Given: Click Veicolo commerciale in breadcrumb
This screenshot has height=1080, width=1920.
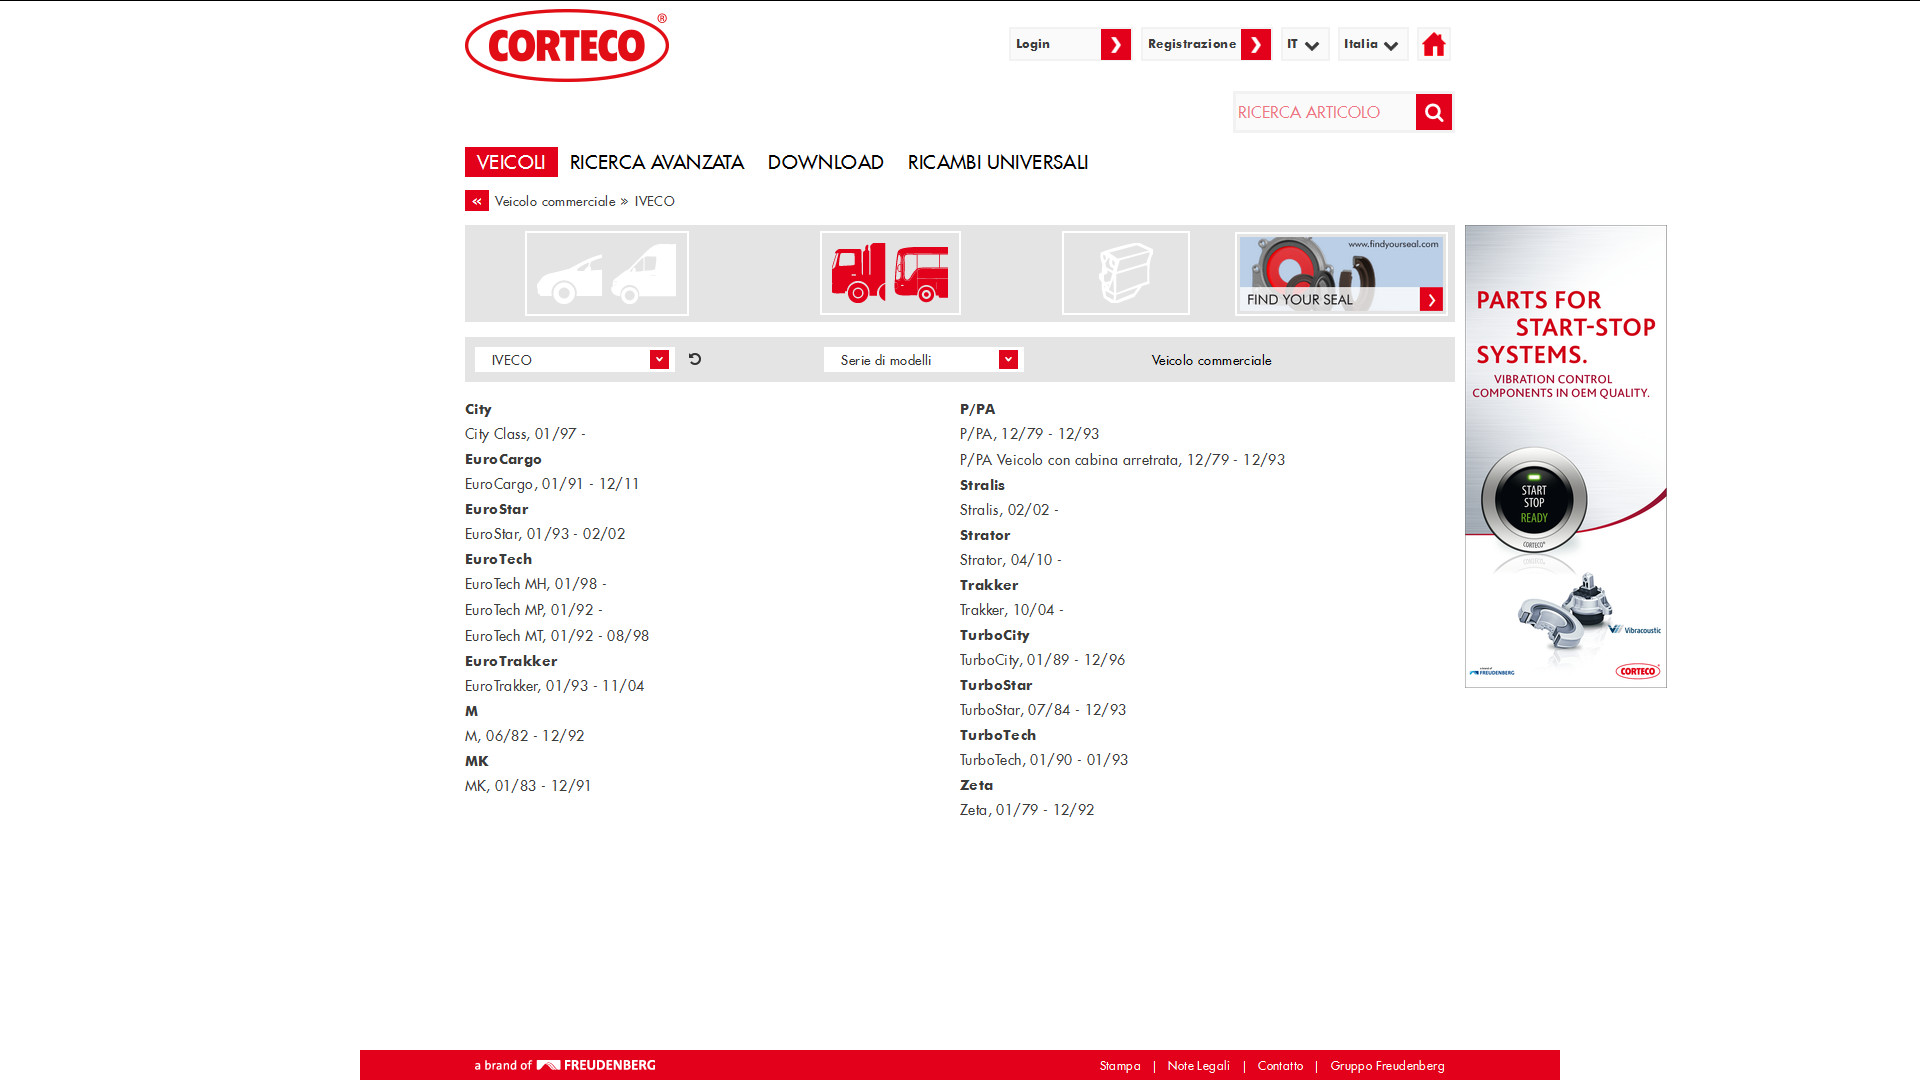Looking at the screenshot, I should [555, 201].
